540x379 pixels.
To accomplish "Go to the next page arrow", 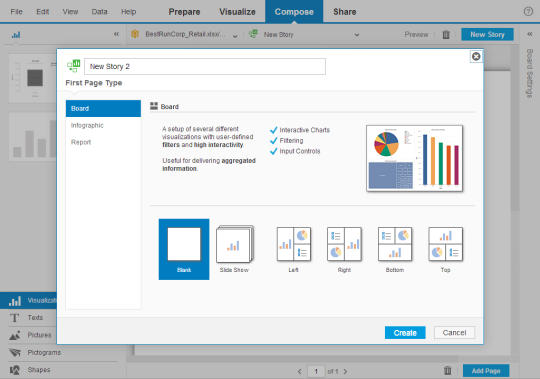I will pos(345,371).
